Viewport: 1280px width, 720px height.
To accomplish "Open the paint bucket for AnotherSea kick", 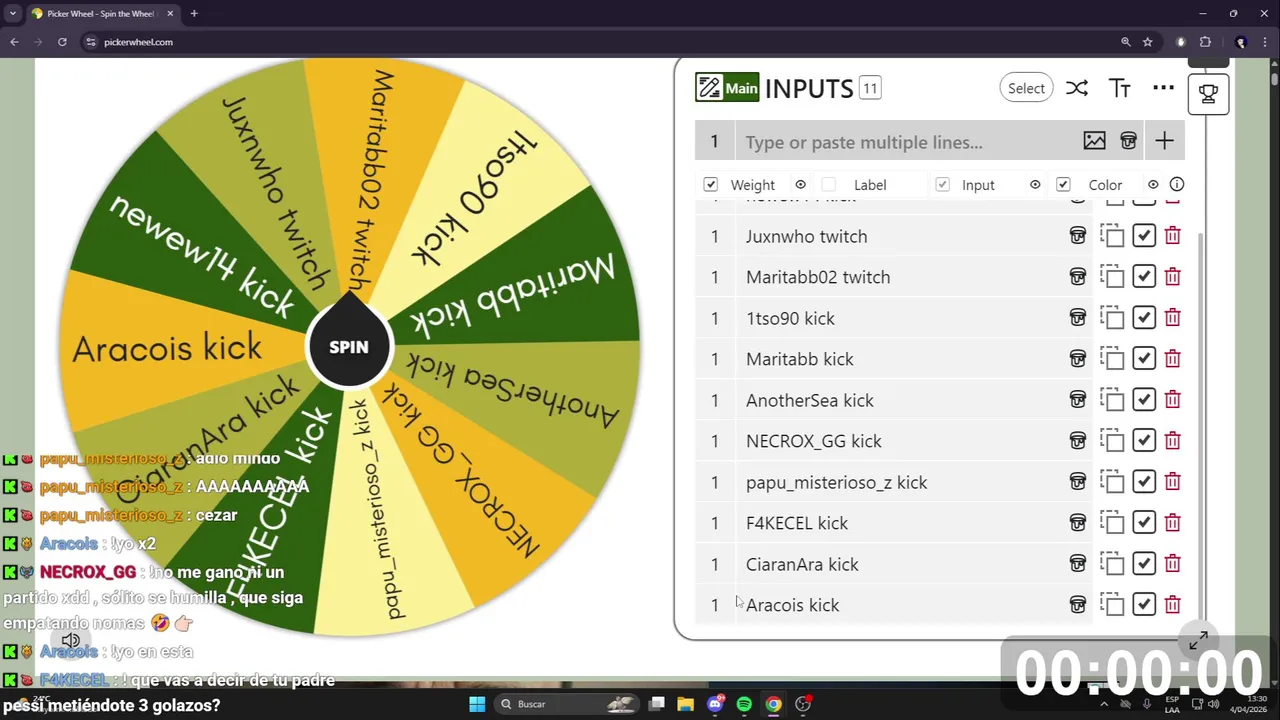I will 1077,400.
